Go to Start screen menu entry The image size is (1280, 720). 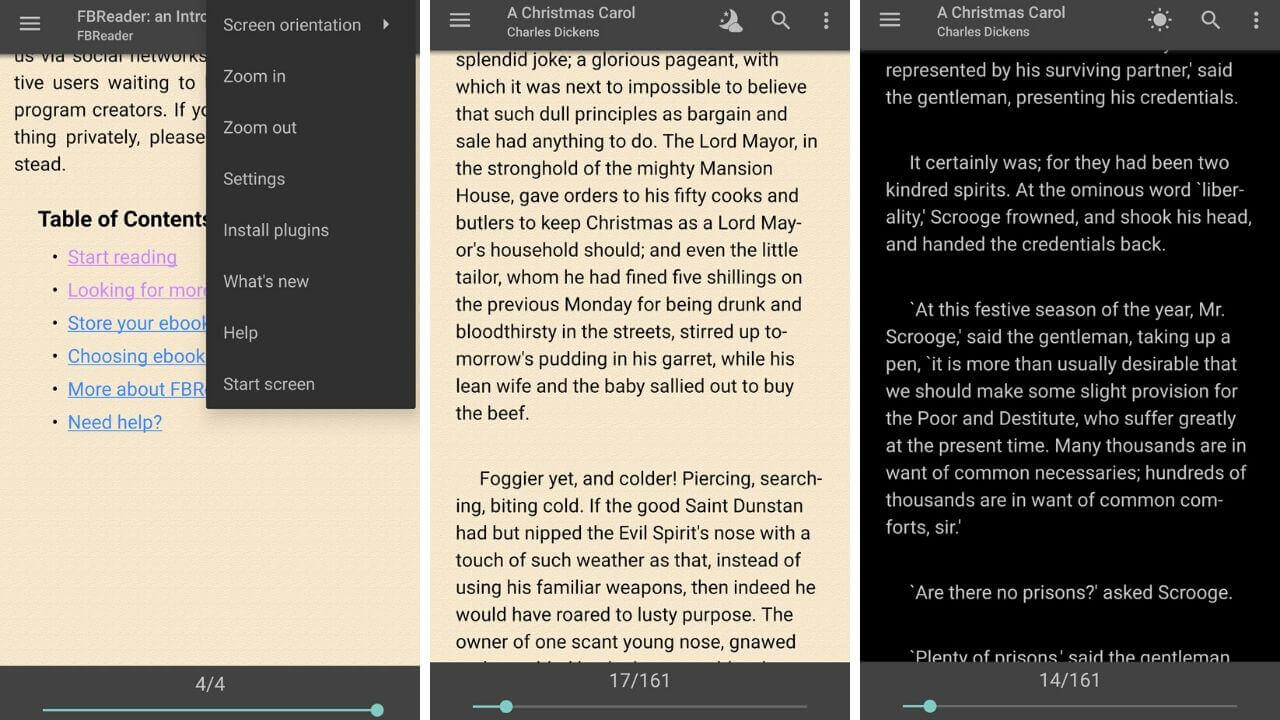311,384
